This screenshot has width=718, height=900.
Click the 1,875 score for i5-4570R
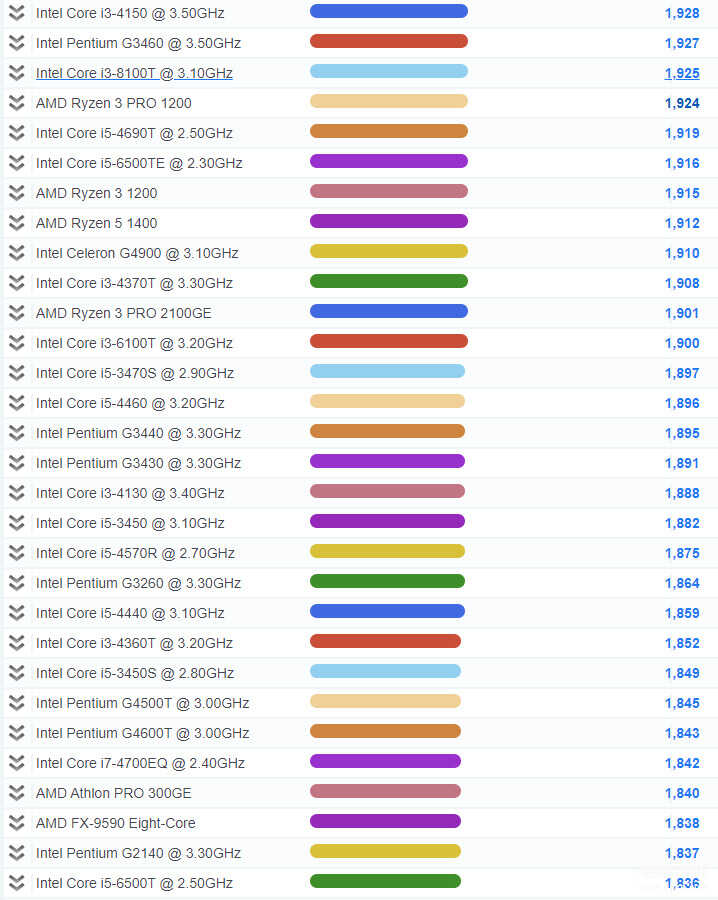(x=682, y=553)
